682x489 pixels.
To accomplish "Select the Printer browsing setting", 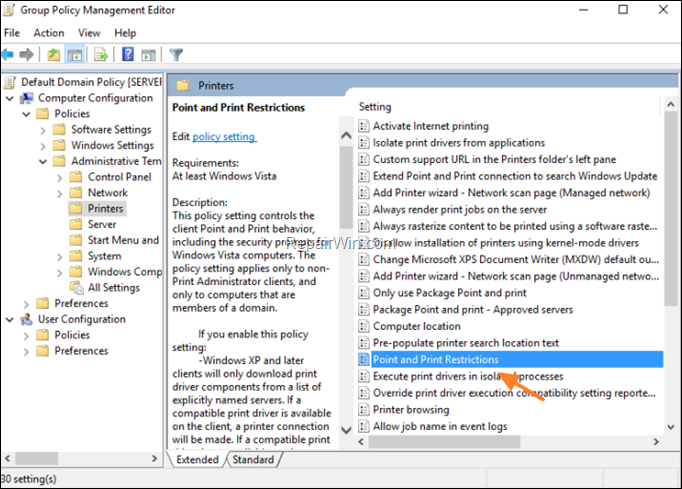I will pyautogui.click(x=411, y=410).
